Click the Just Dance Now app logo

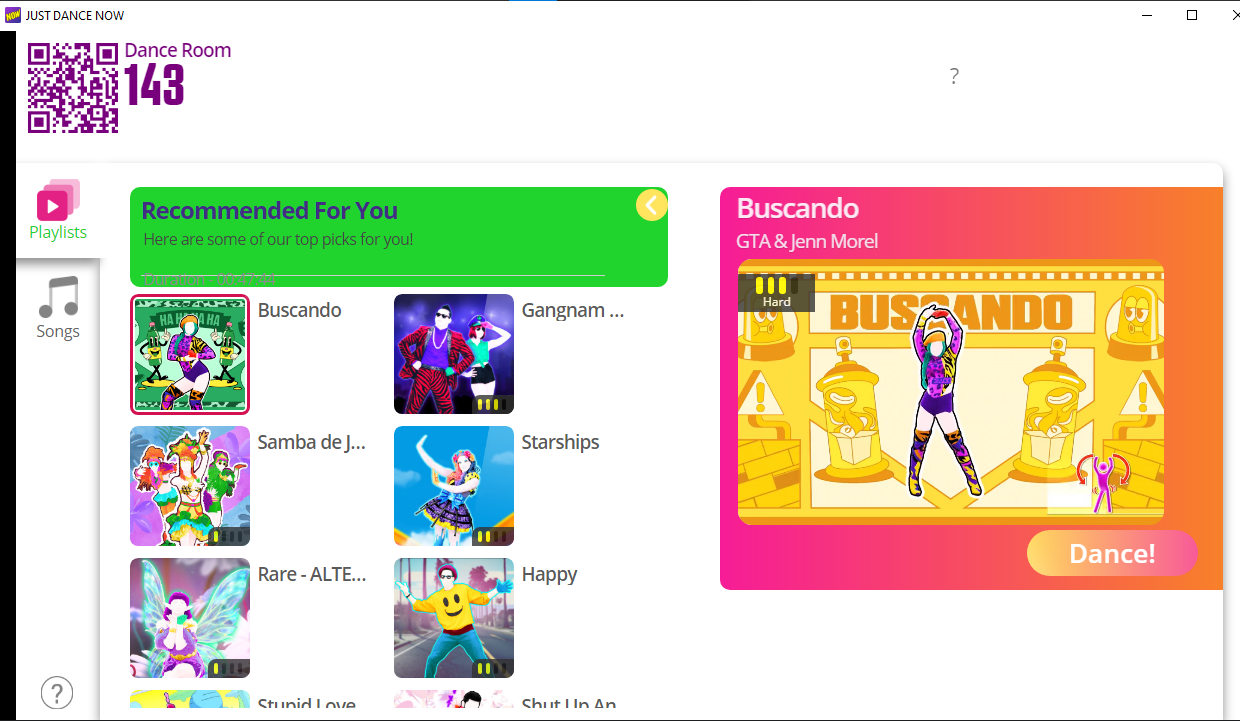[x=12, y=15]
